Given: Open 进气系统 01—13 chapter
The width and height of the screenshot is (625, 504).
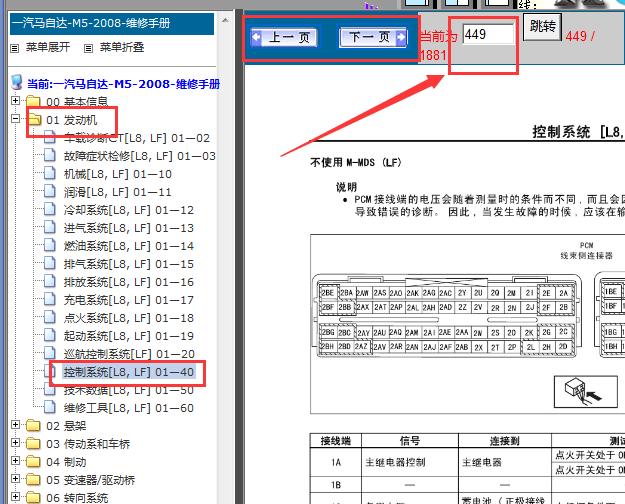Looking at the screenshot, I should (129, 228).
